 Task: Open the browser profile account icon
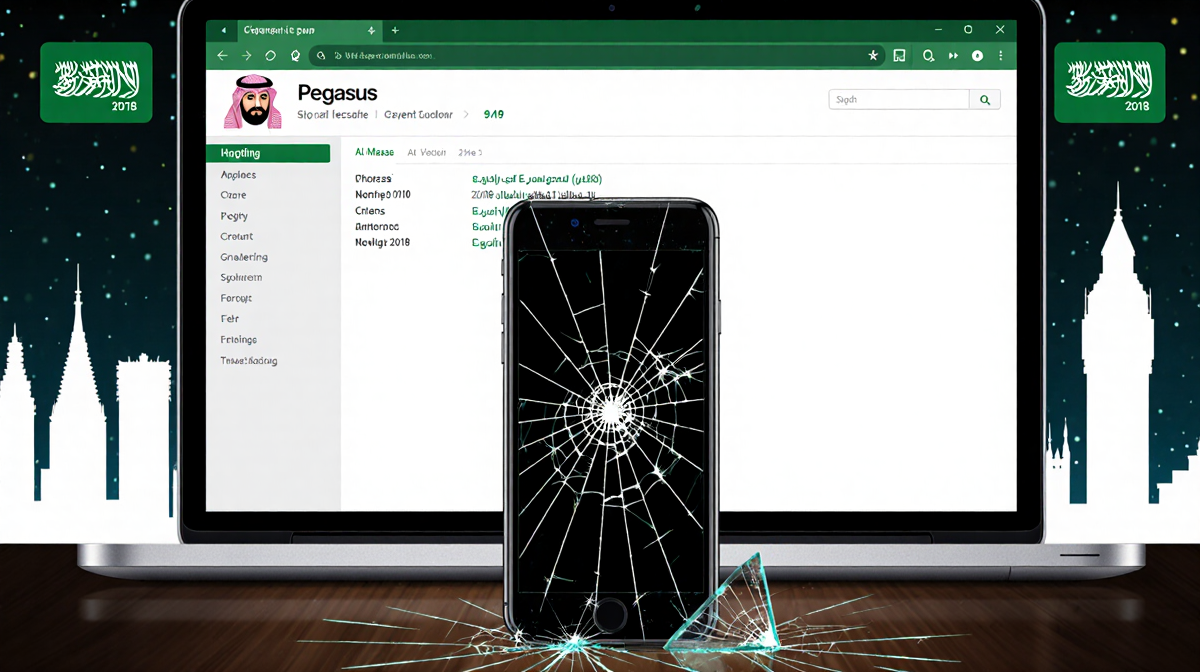click(977, 55)
